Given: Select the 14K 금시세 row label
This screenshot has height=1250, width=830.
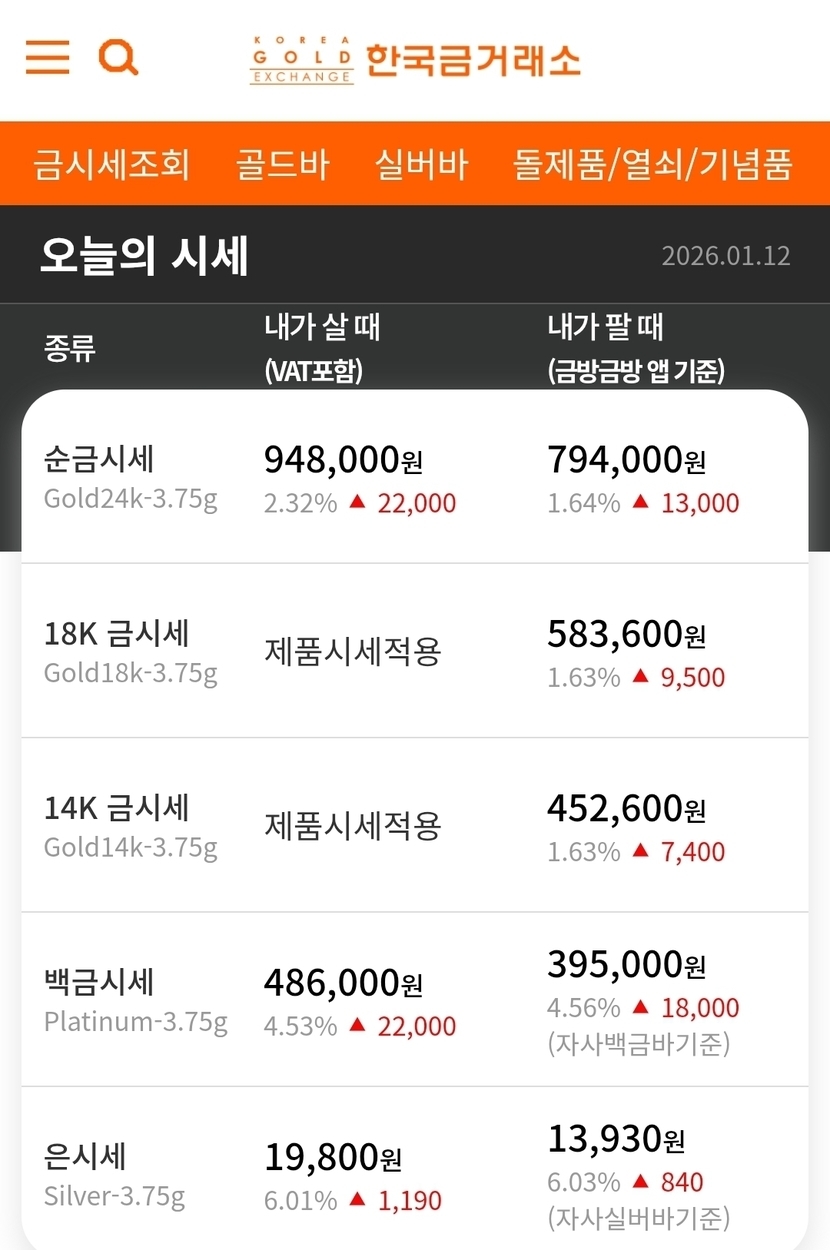Looking at the screenshot, I should [117, 808].
